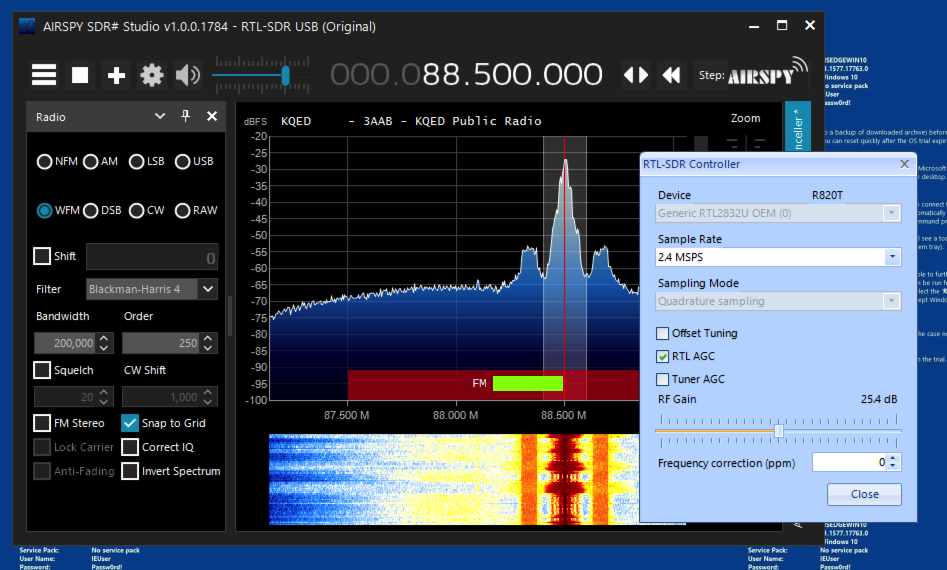Click the double left arrow step icon
947x570 pixels.
672,75
